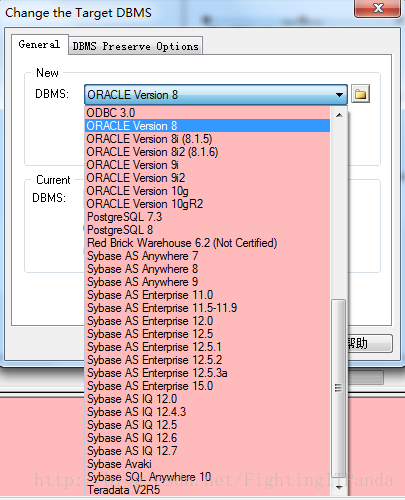Select ORACLE Version 8i (8.1.5)
The height and width of the screenshot is (500, 405).
pos(207,139)
